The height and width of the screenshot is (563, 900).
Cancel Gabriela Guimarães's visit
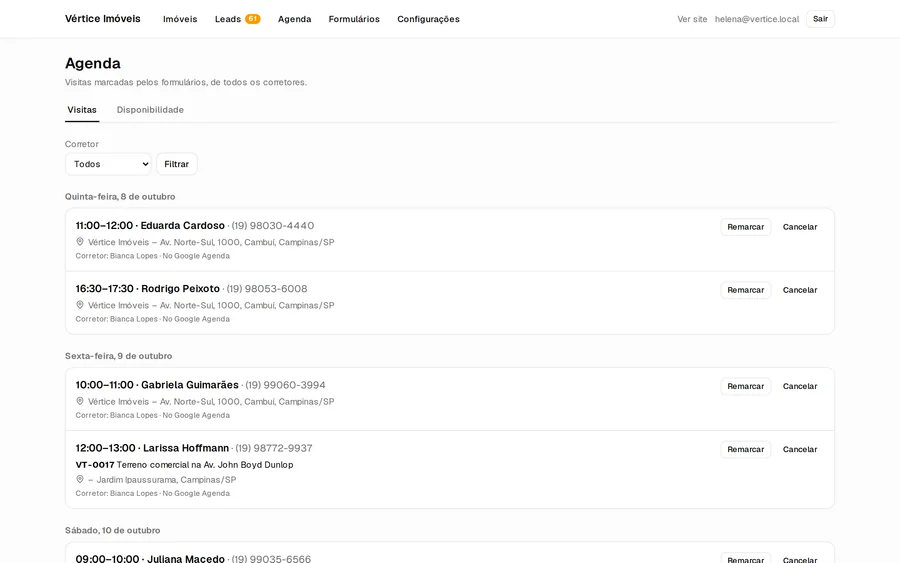(x=800, y=386)
